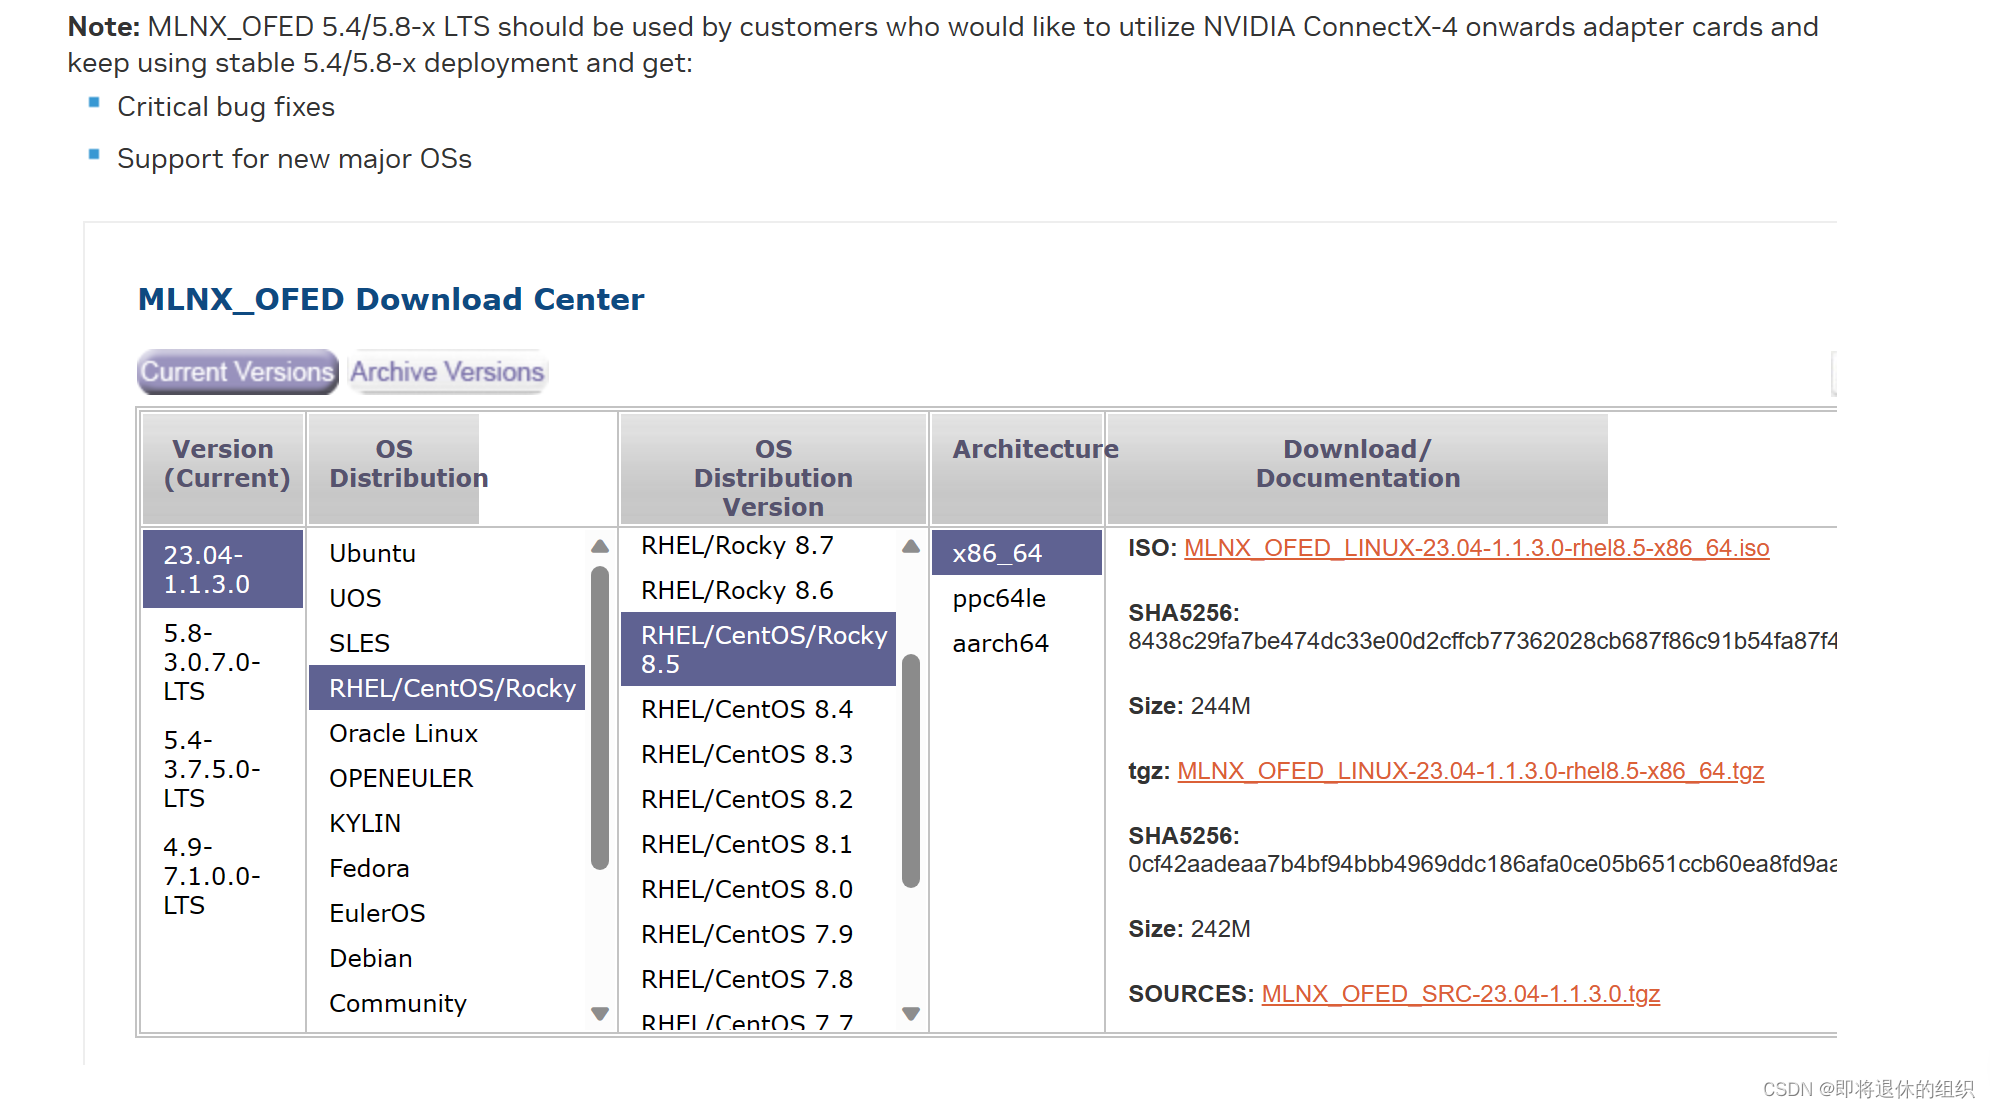
Task: Select version 5.8-3.0.7.0-LTS
Action: (x=211, y=662)
